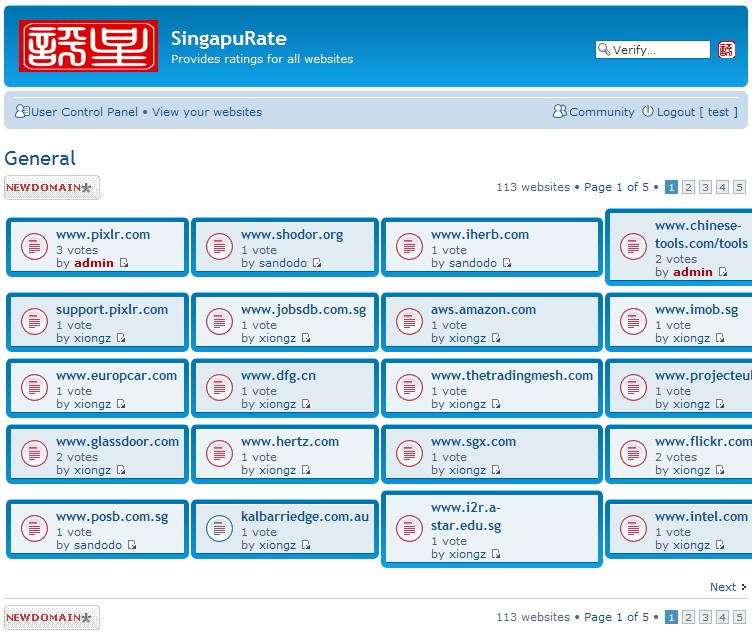
Task: Open the www.flickr.com link
Action: tap(704, 441)
